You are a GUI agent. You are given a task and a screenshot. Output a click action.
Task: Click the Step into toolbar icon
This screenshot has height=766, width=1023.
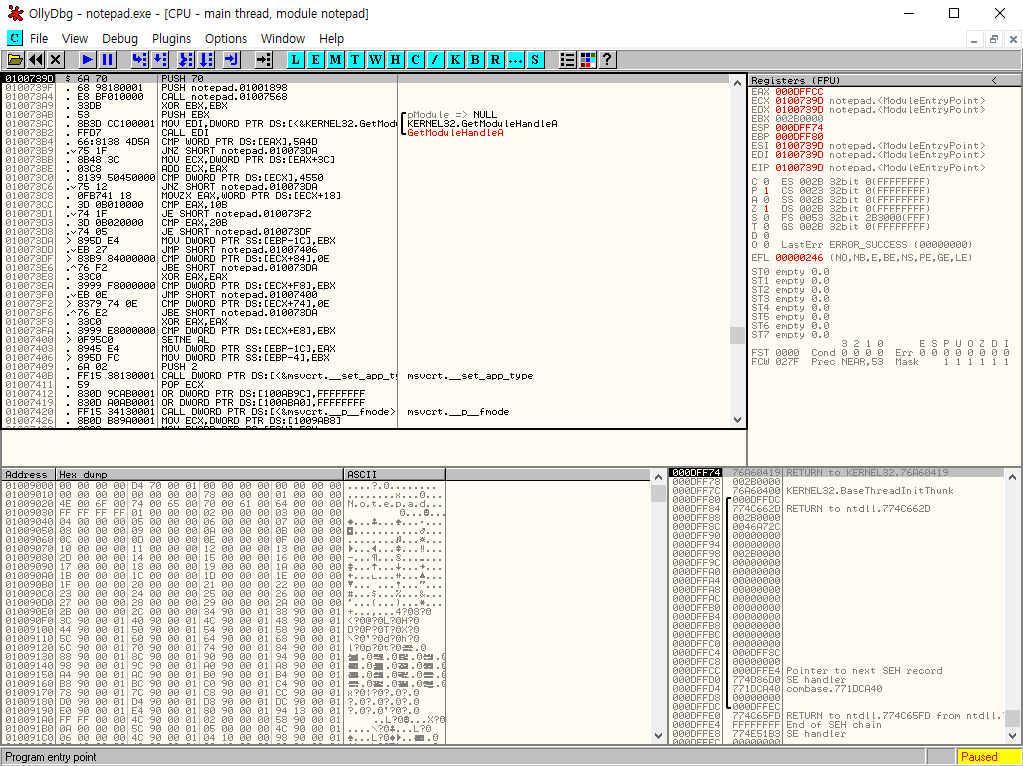[139, 60]
